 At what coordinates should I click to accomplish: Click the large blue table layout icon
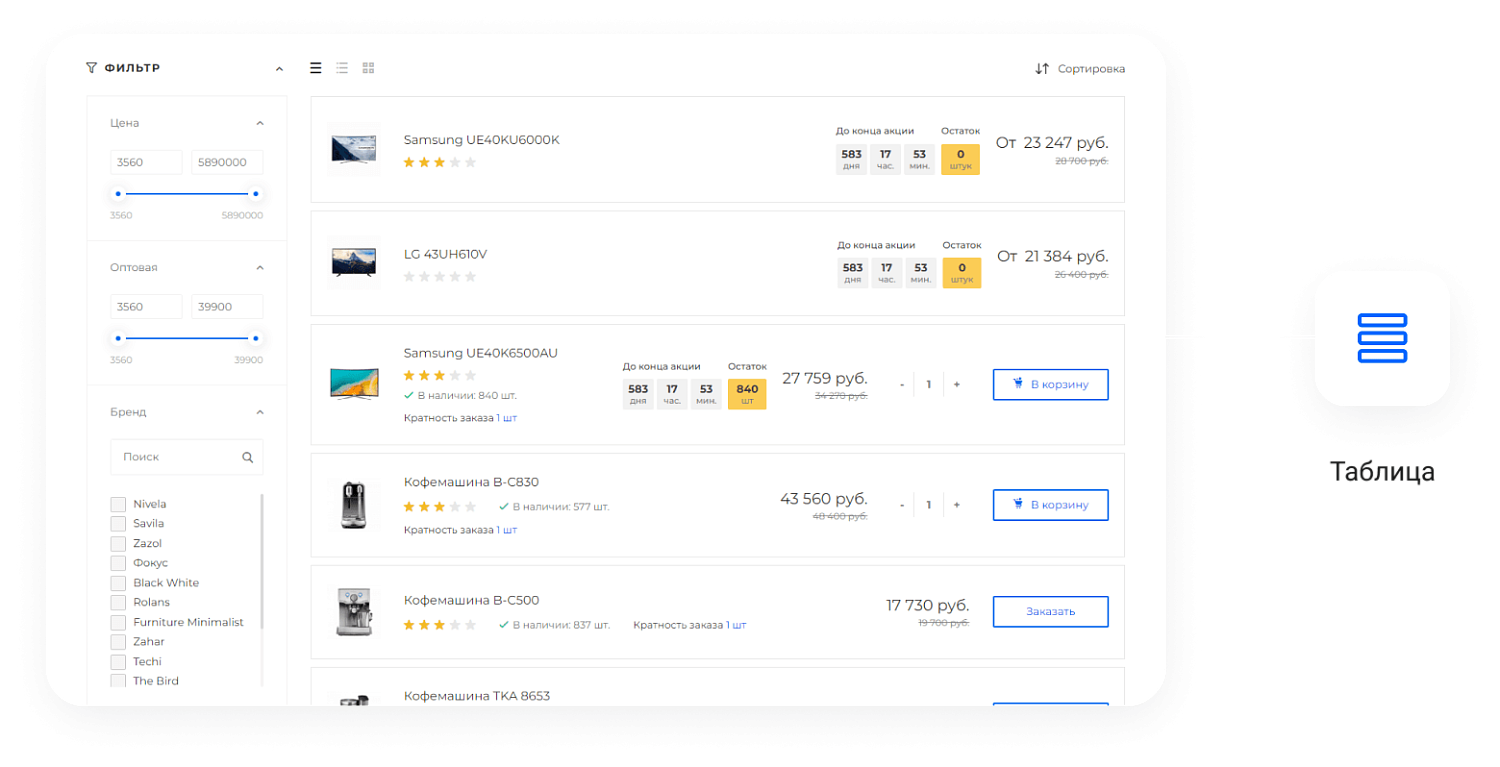pos(1382,338)
